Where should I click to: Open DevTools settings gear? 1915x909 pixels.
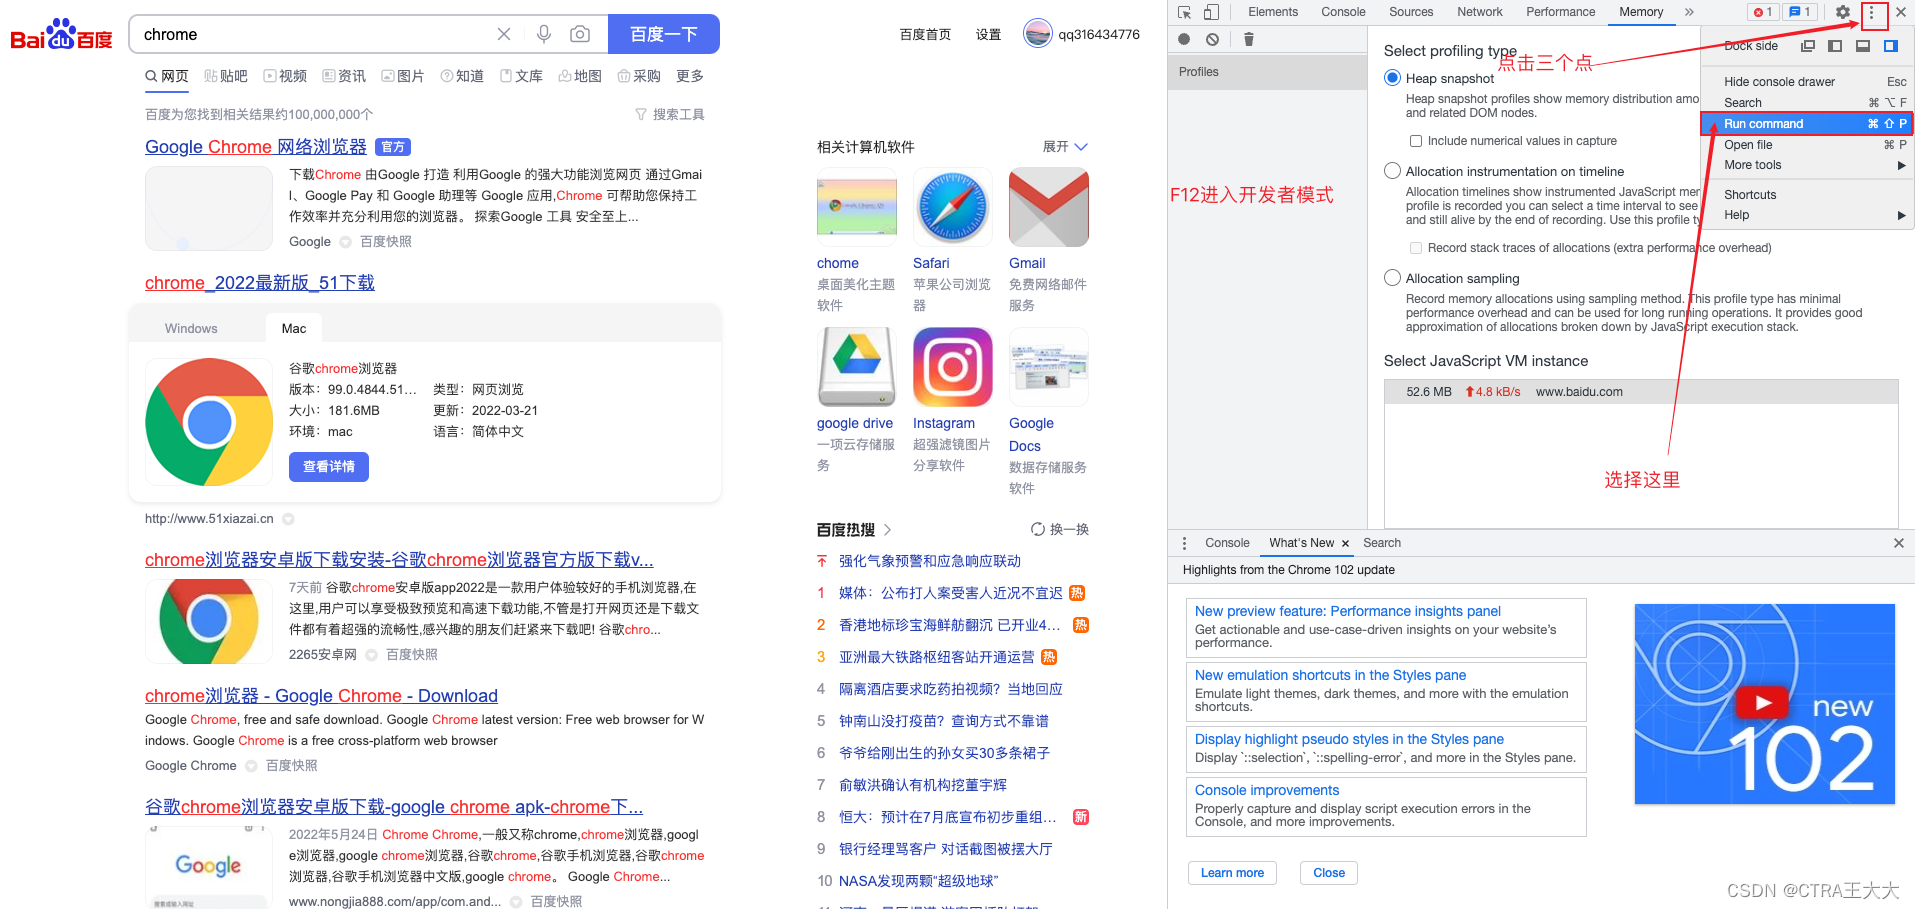(1842, 12)
